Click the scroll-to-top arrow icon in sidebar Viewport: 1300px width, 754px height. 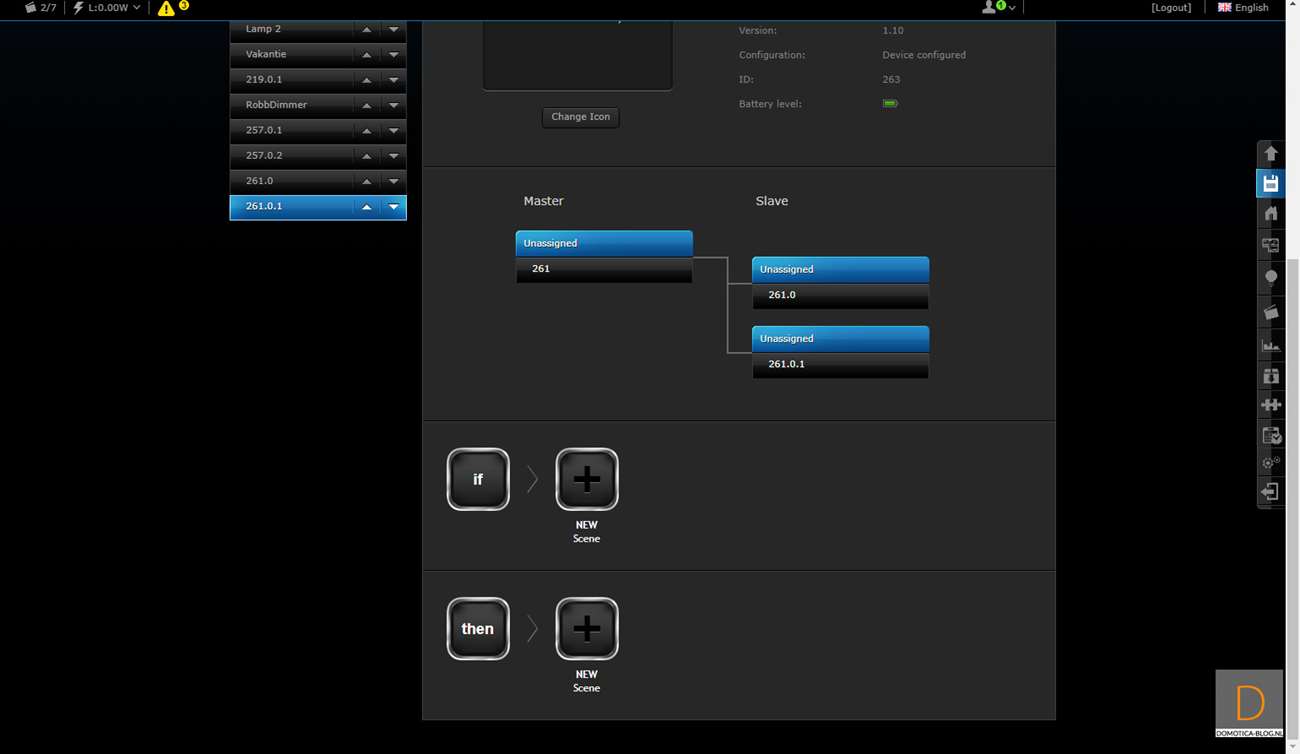pyautogui.click(x=1270, y=154)
